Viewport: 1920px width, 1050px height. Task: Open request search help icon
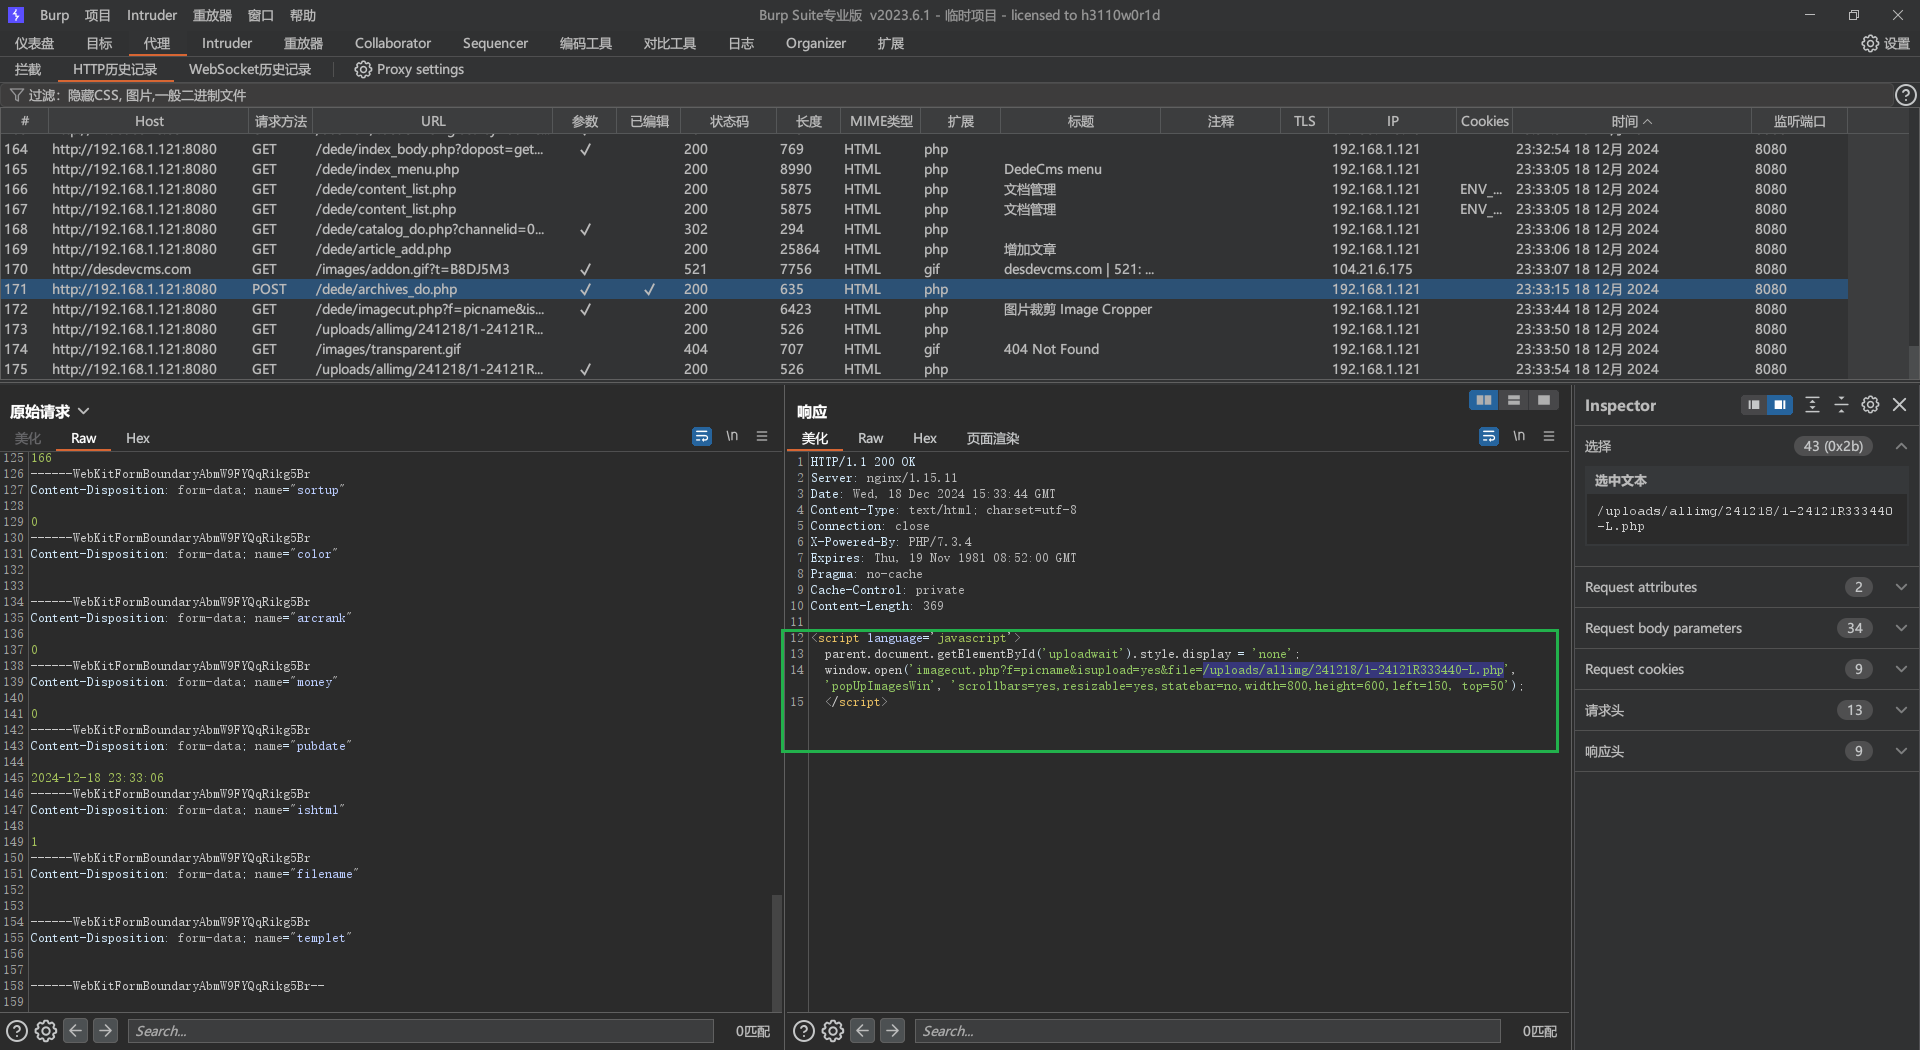[17, 1030]
